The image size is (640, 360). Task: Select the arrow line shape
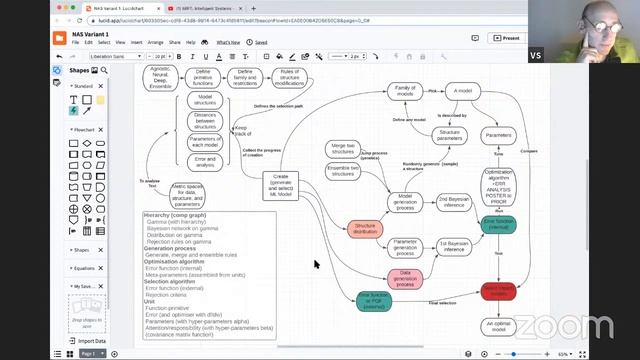click(87, 111)
